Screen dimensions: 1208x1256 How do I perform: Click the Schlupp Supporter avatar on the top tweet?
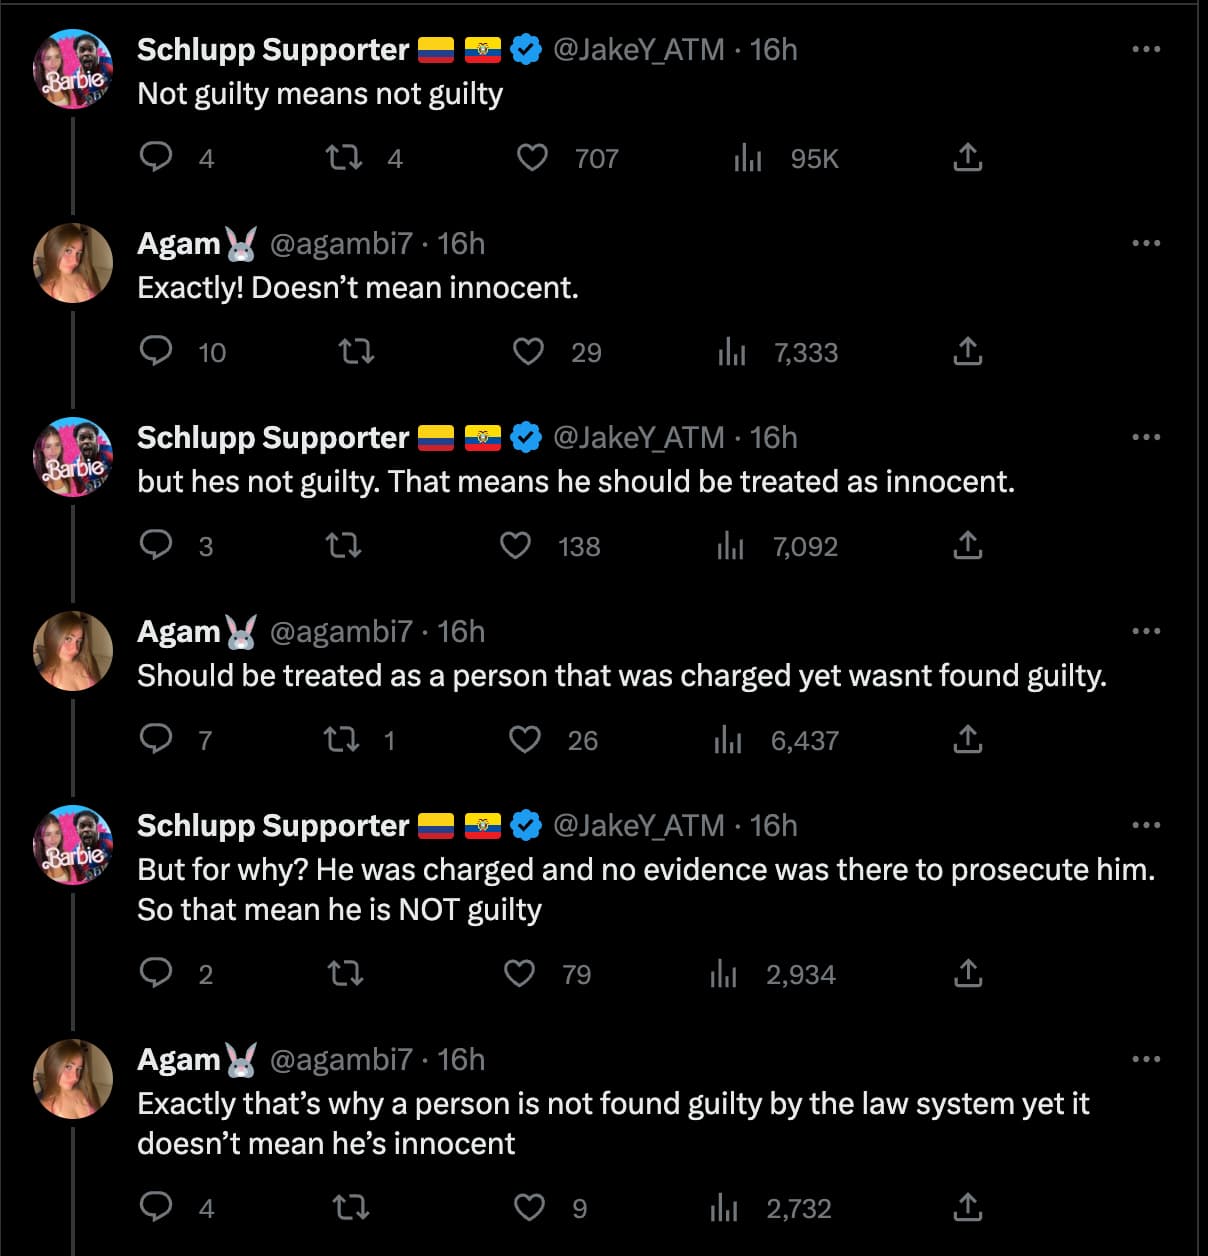pyautogui.click(x=73, y=69)
